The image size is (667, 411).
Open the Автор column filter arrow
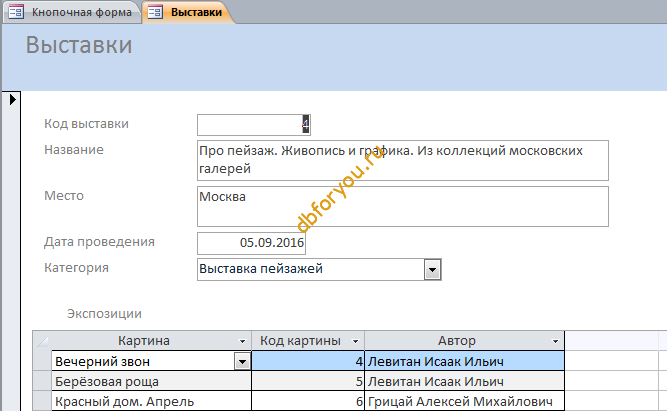(555, 341)
